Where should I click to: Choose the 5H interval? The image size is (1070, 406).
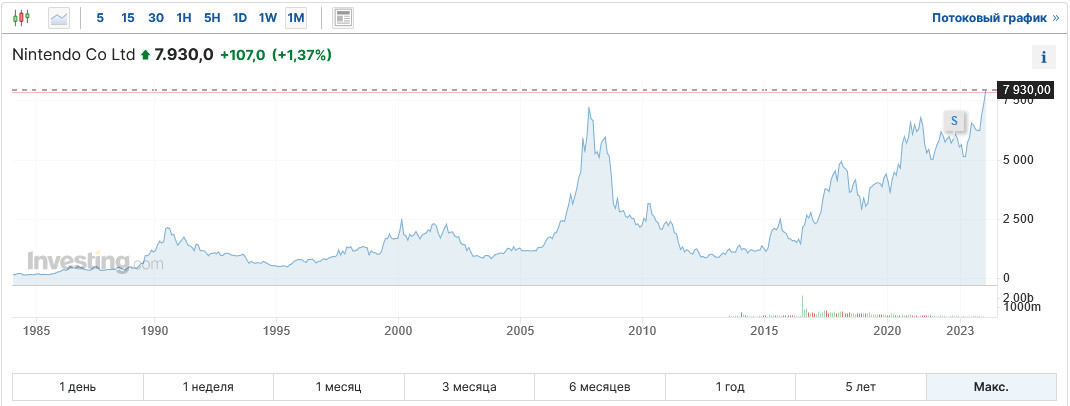[x=212, y=18]
